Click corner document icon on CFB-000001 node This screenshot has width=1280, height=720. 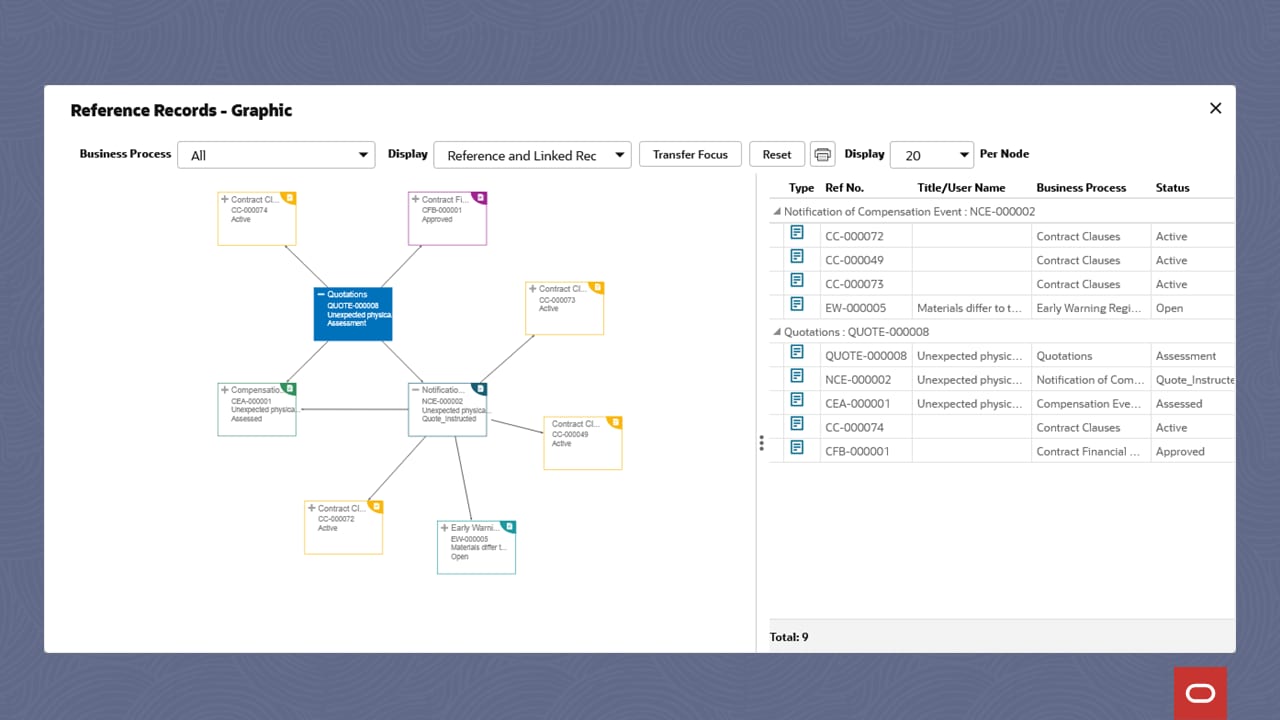click(481, 199)
